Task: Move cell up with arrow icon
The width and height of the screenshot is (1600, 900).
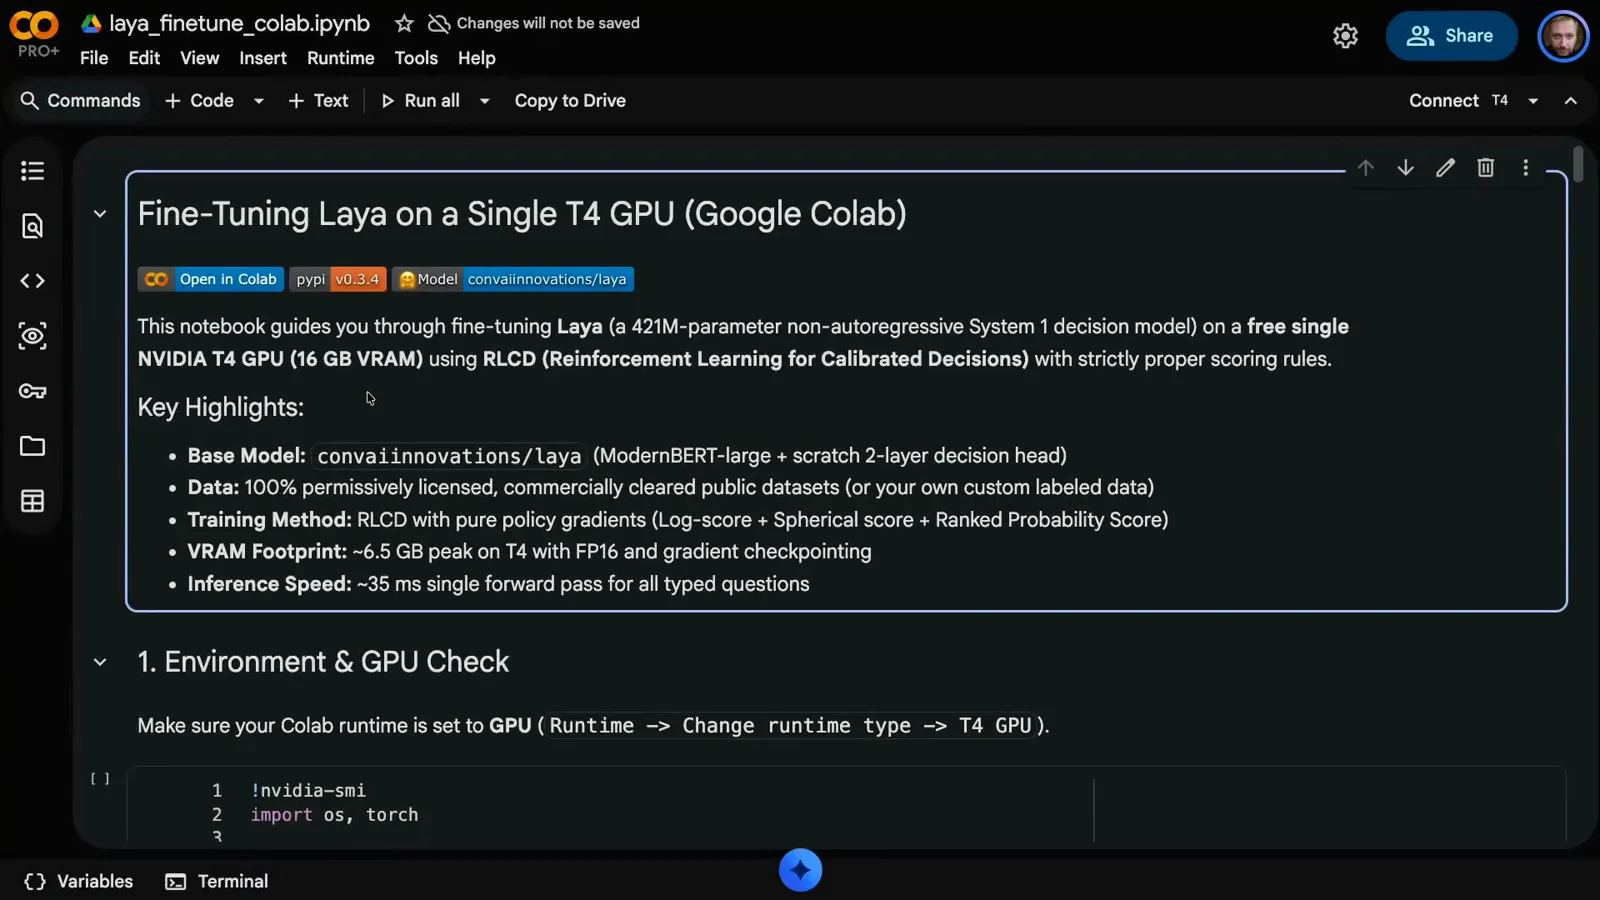Action: [x=1365, y=168]
